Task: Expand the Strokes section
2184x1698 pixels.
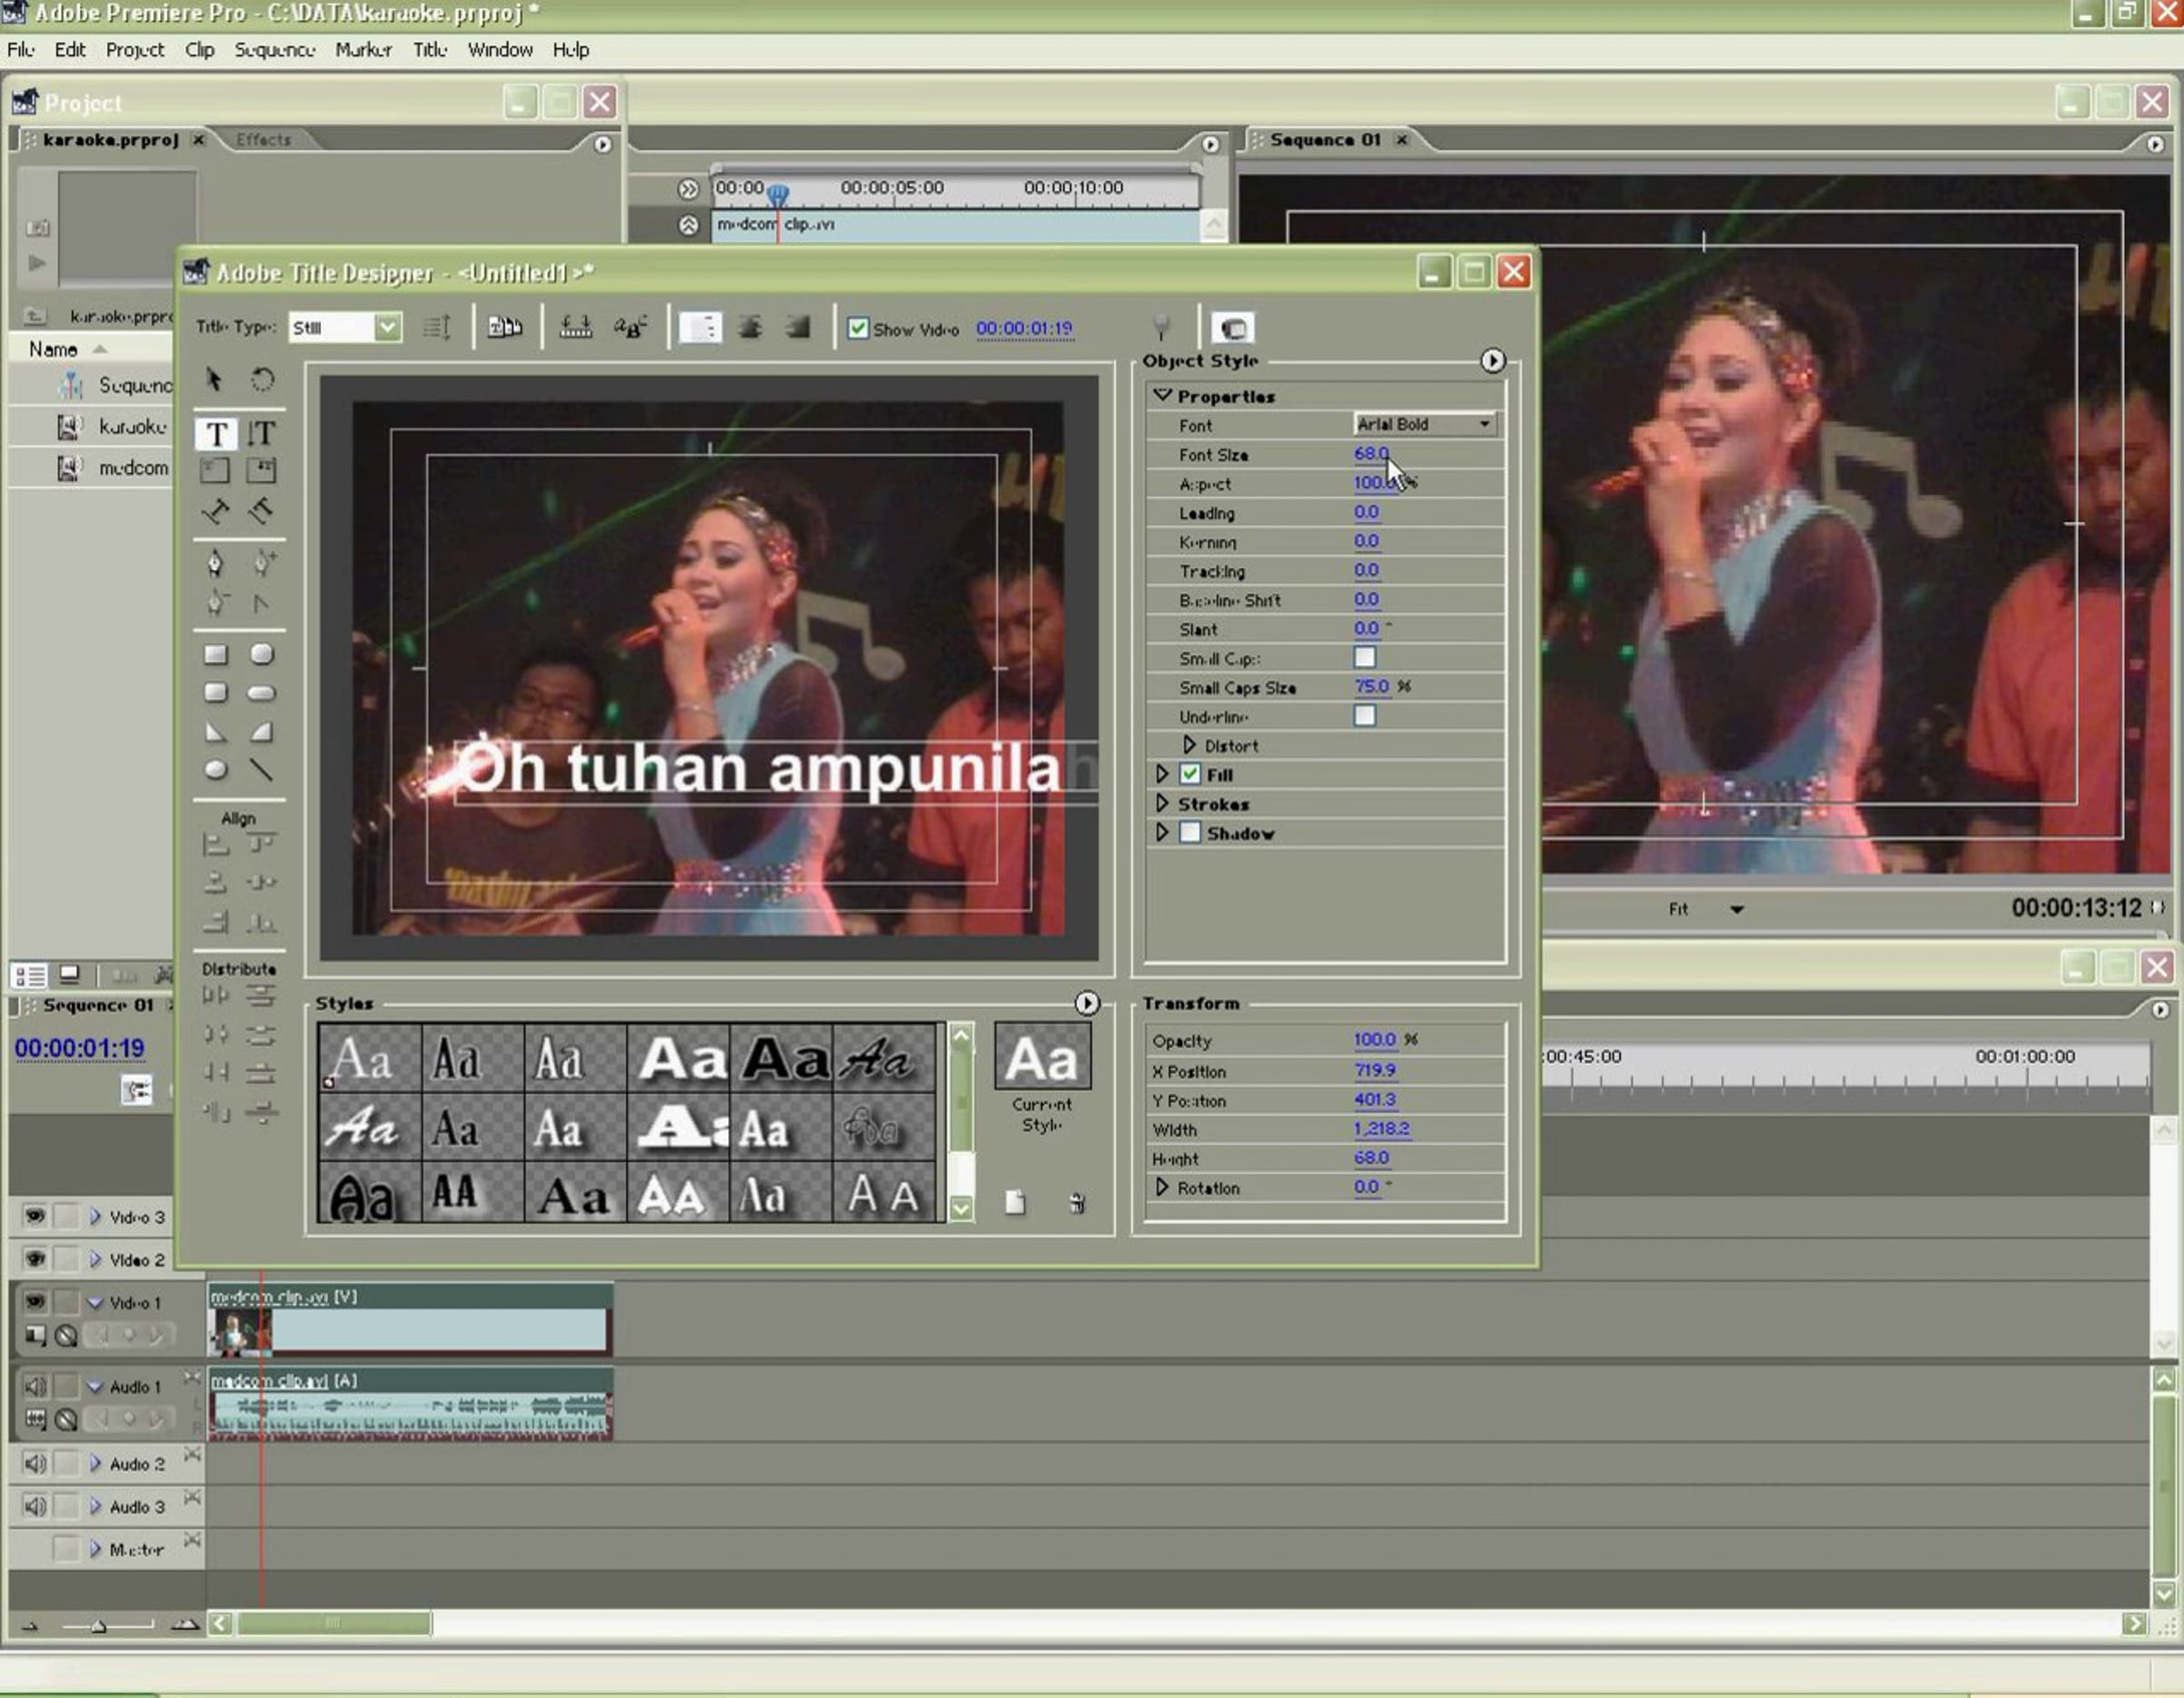Action: (1161, 804)
